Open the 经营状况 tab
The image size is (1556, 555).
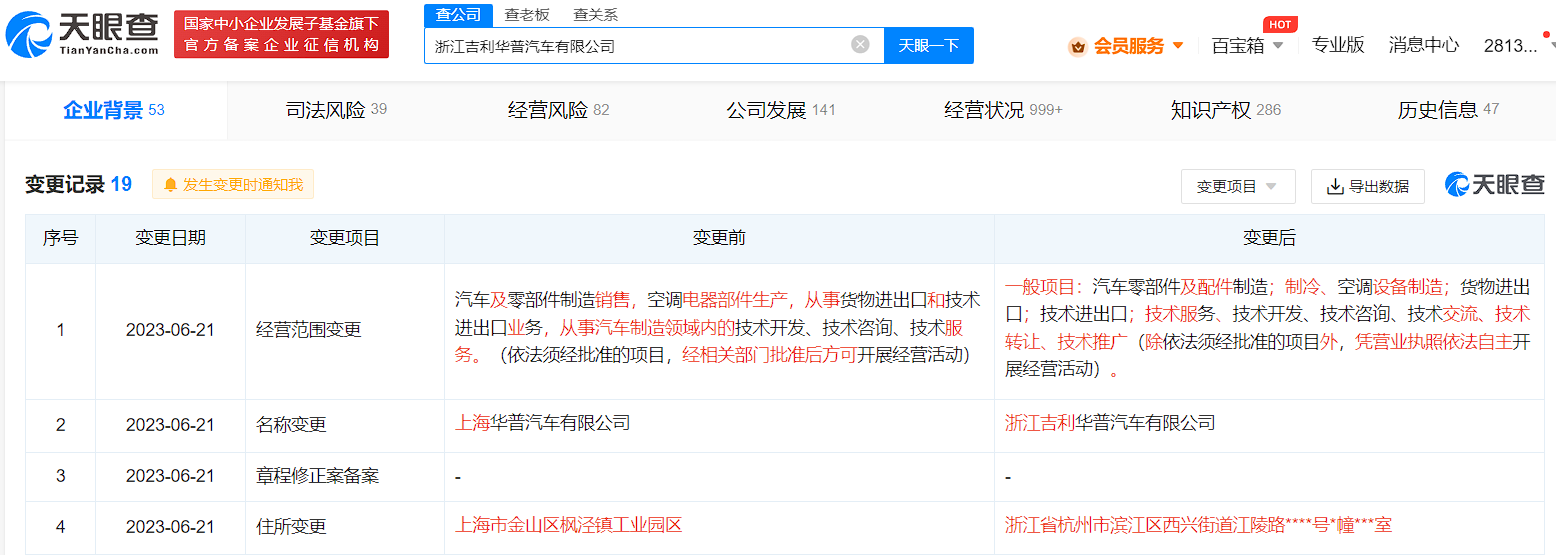[1003, 110]
